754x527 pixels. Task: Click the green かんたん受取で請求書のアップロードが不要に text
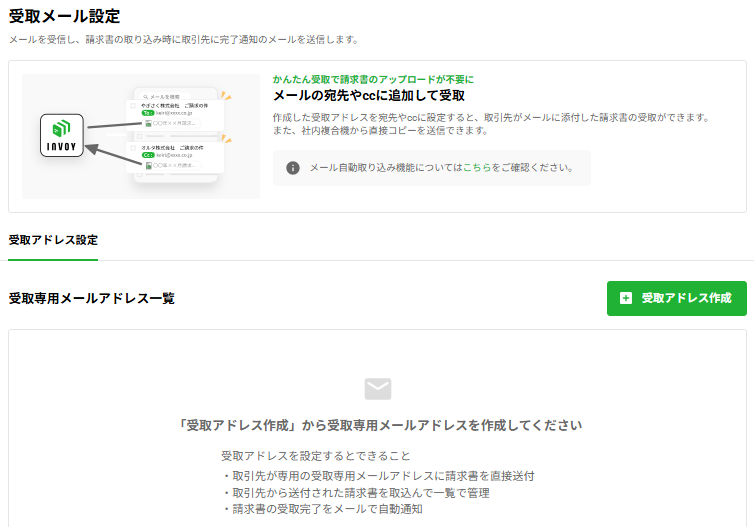click(x=373, y=79)
